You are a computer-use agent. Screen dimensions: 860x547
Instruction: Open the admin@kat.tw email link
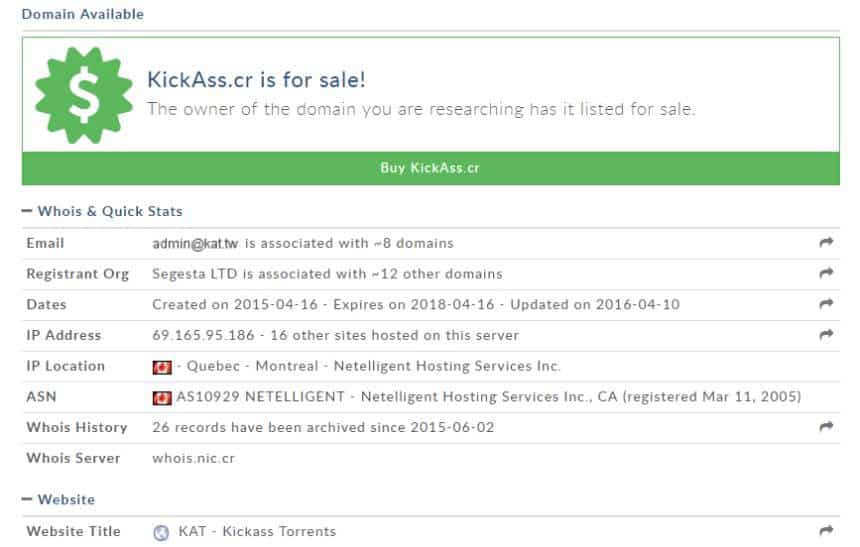[x=195, y=244]
